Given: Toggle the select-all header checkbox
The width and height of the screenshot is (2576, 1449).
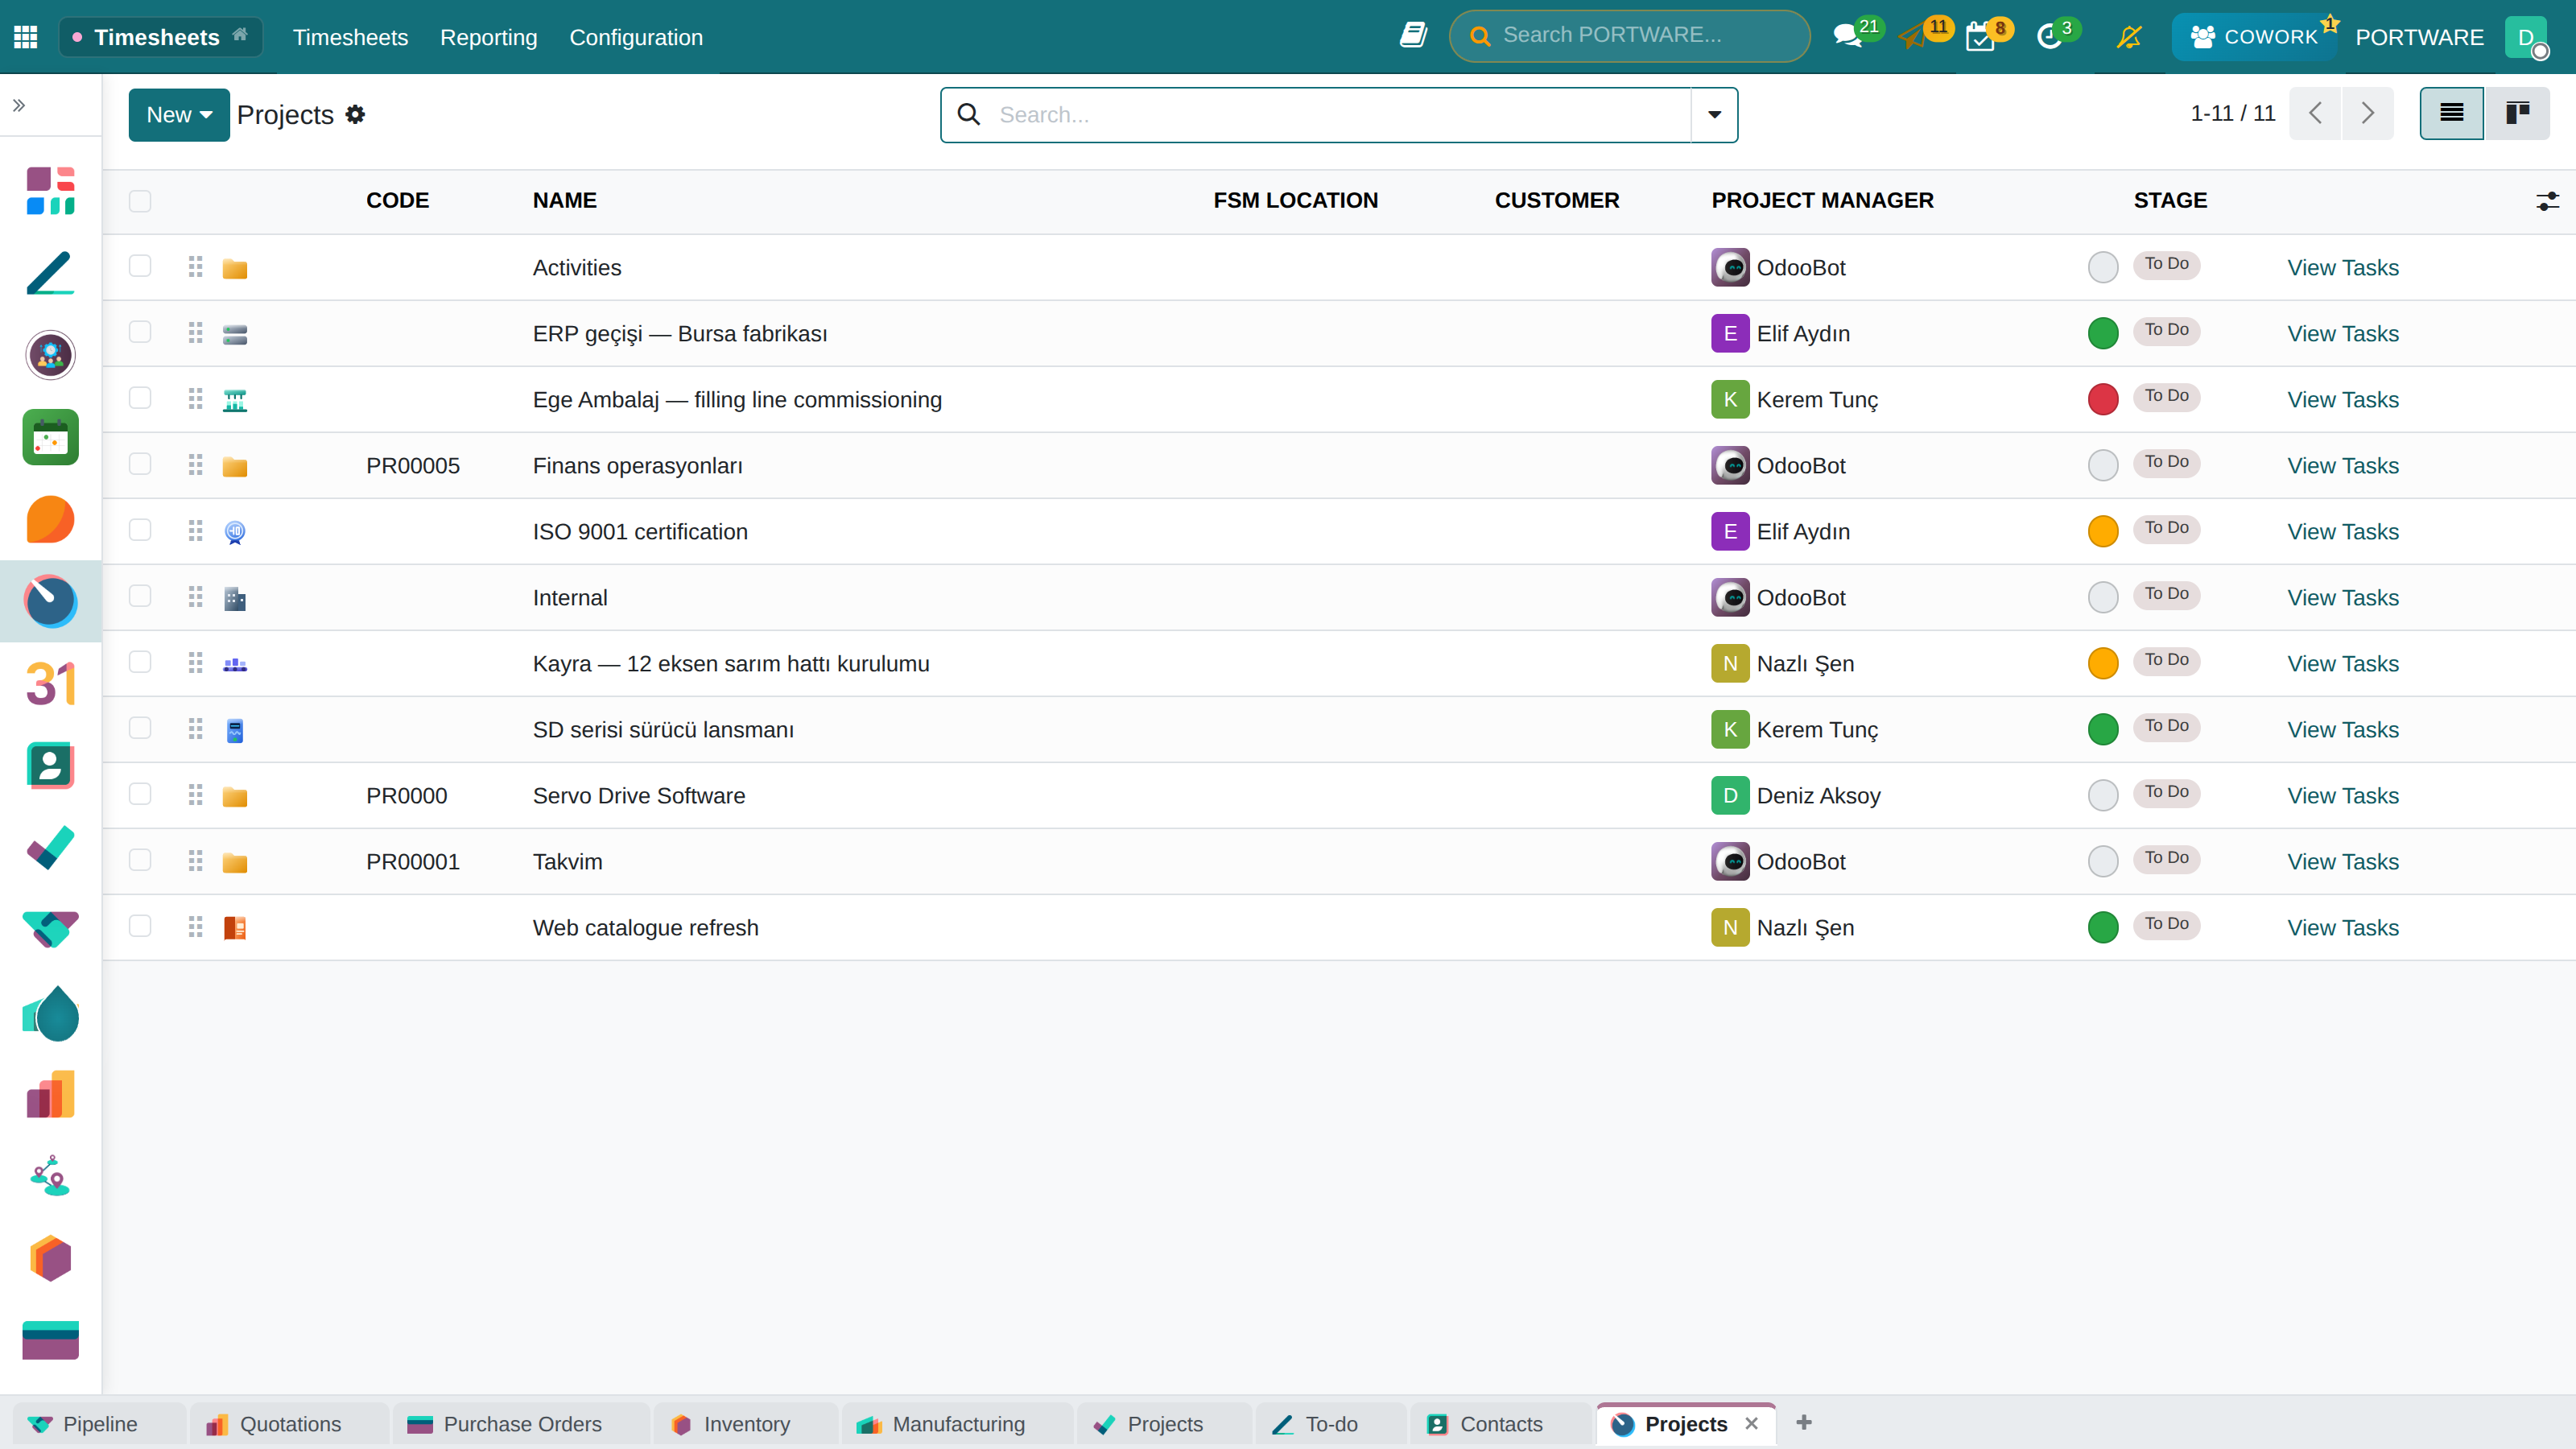Looking at the screenshot, I should (x=140, y=201).
